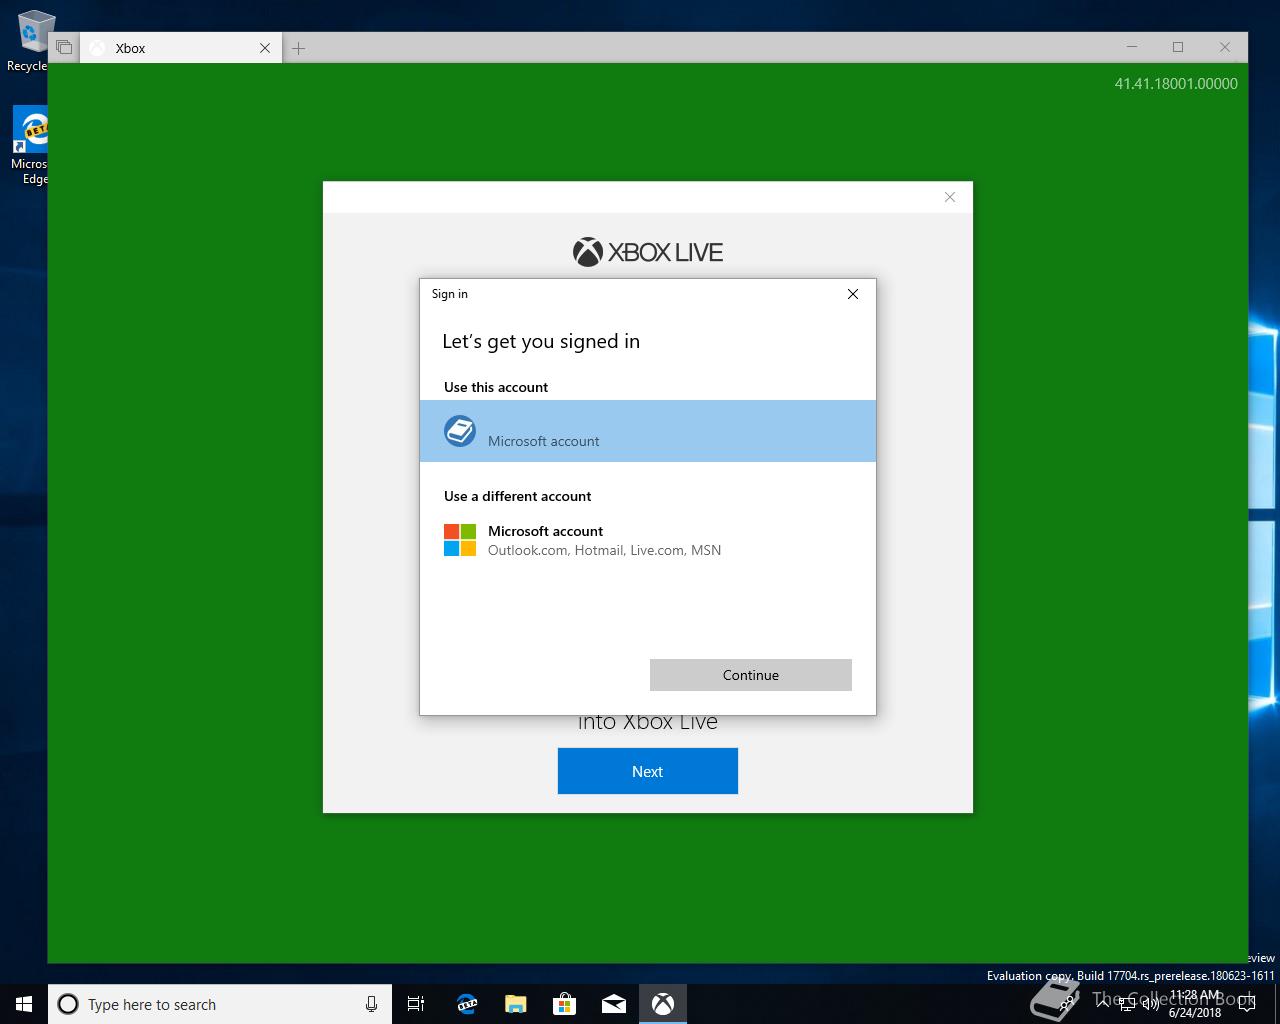Click the Cortana circle icon in the search box
The image size is (1280, 1024).
[x=68, y=1004]
